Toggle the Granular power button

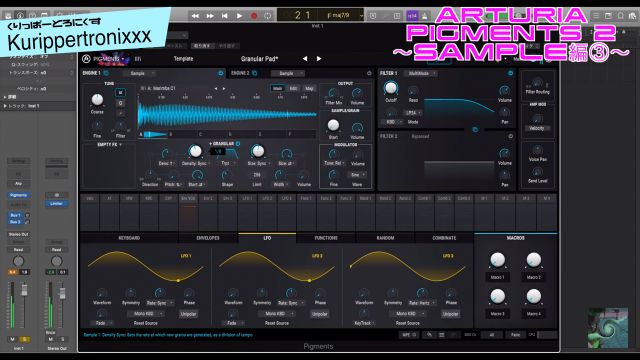pos(238,144)
